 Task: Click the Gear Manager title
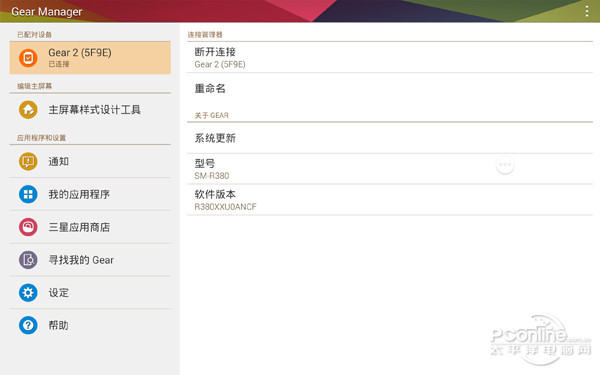pyautogui.click(x=47, y=12)
